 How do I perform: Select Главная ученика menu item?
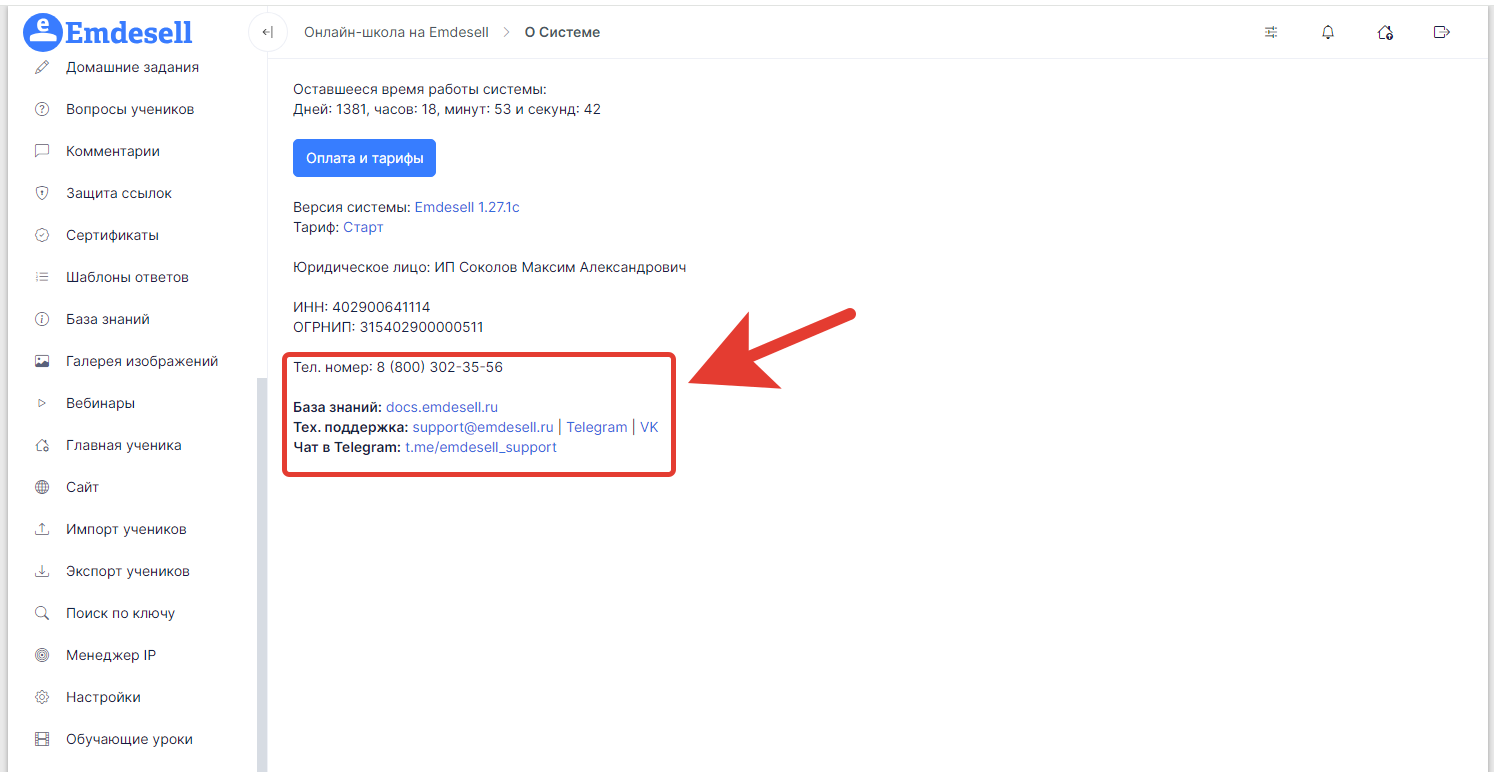coord(124,446)
